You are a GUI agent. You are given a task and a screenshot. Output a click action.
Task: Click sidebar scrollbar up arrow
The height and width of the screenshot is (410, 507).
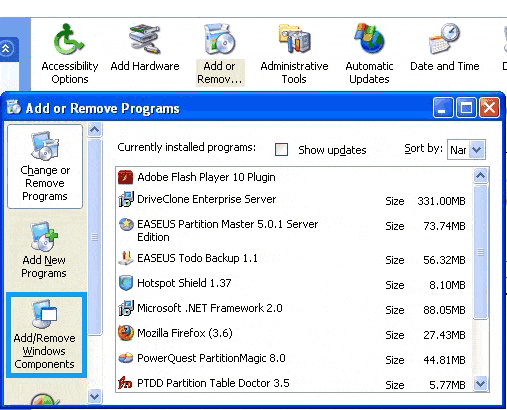coord(95,129)
